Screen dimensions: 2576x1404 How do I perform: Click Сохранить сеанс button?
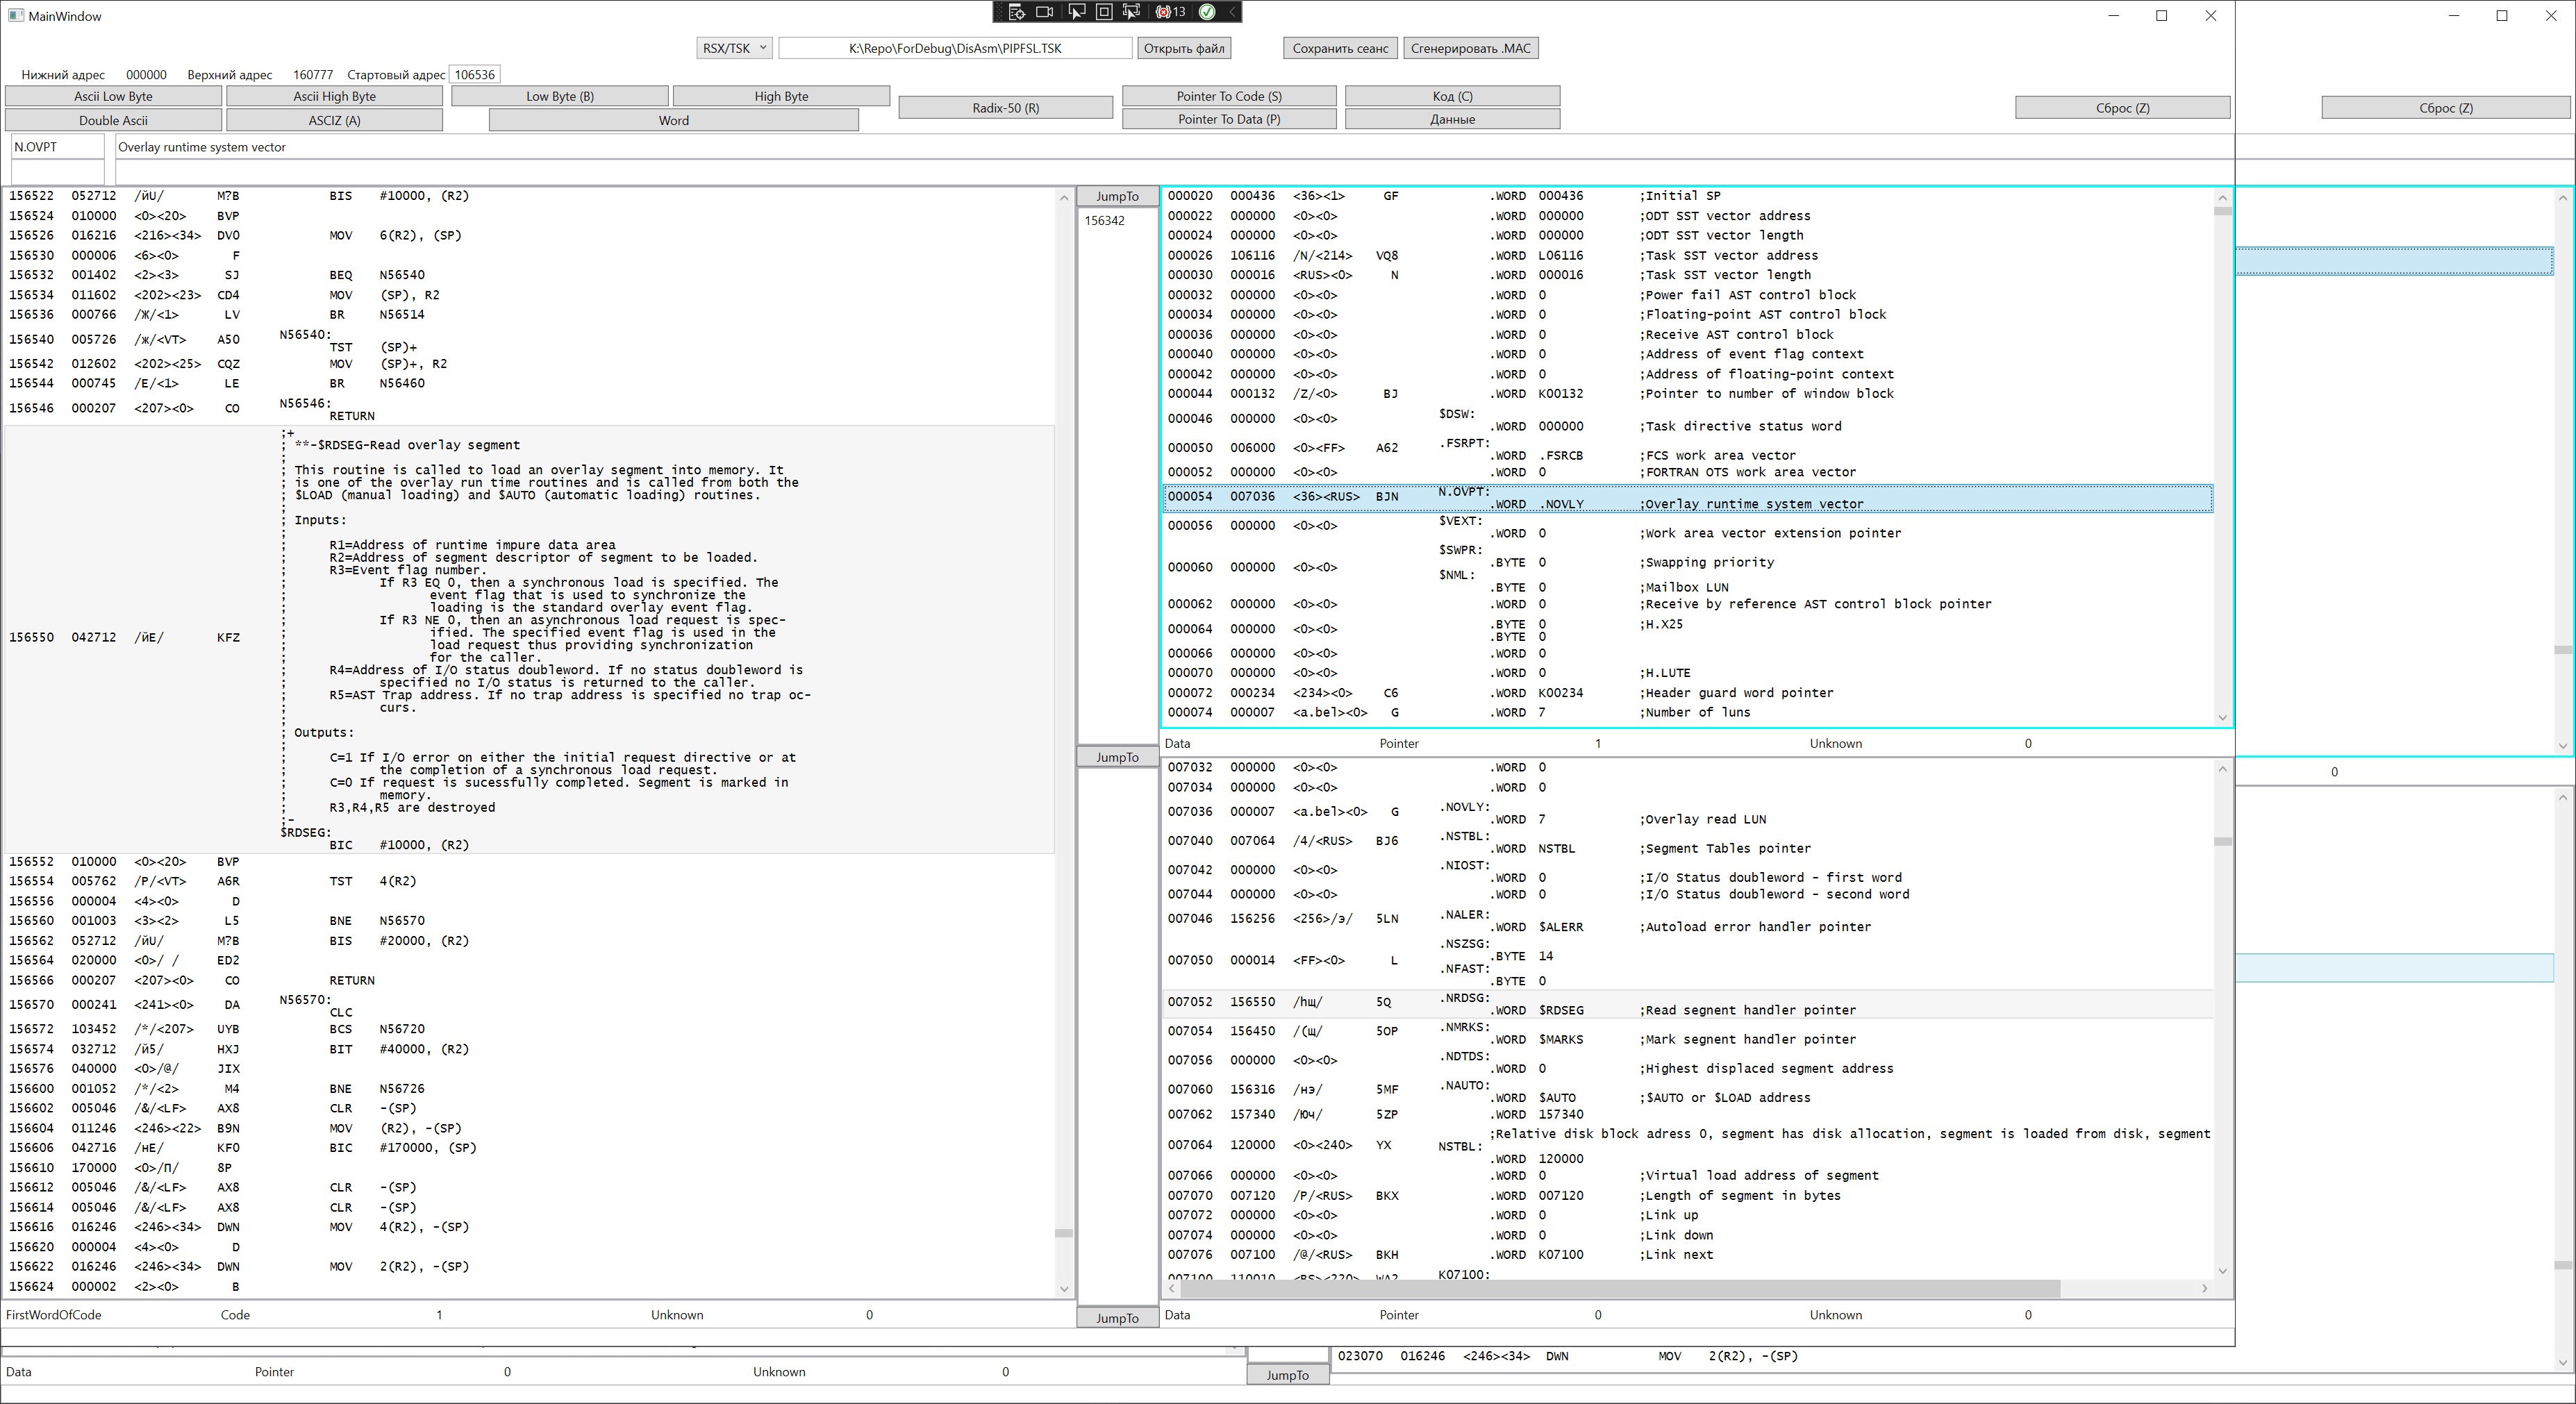tap(1340, 48)
